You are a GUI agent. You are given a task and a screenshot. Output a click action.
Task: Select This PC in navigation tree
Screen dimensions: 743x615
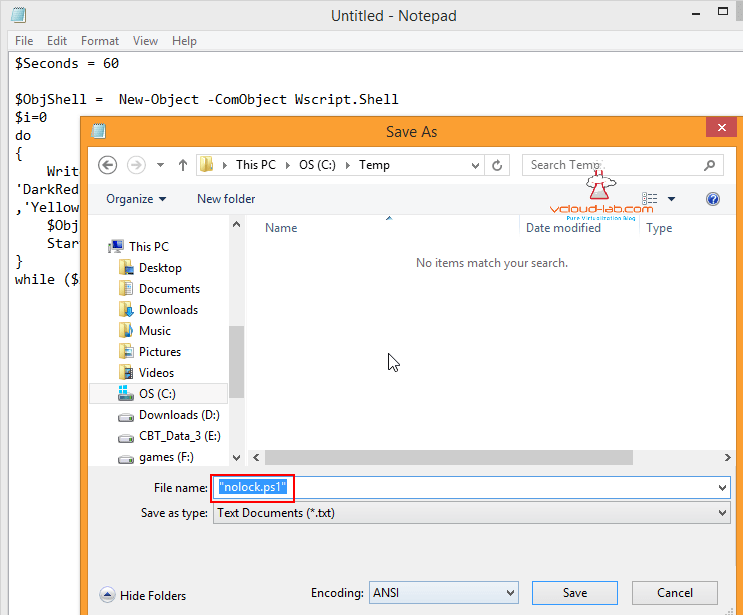click(149, 247)
